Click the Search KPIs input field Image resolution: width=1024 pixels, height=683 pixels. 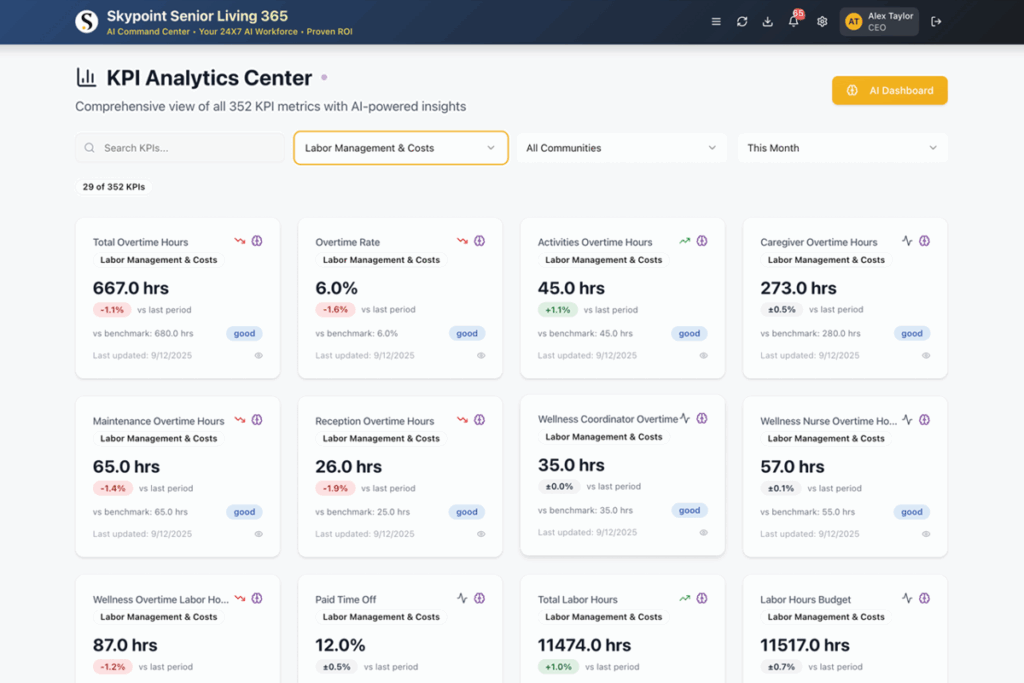[x=180, y=148]
